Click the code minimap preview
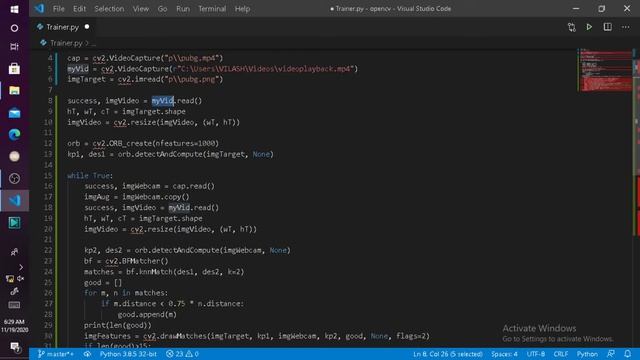 605,70
